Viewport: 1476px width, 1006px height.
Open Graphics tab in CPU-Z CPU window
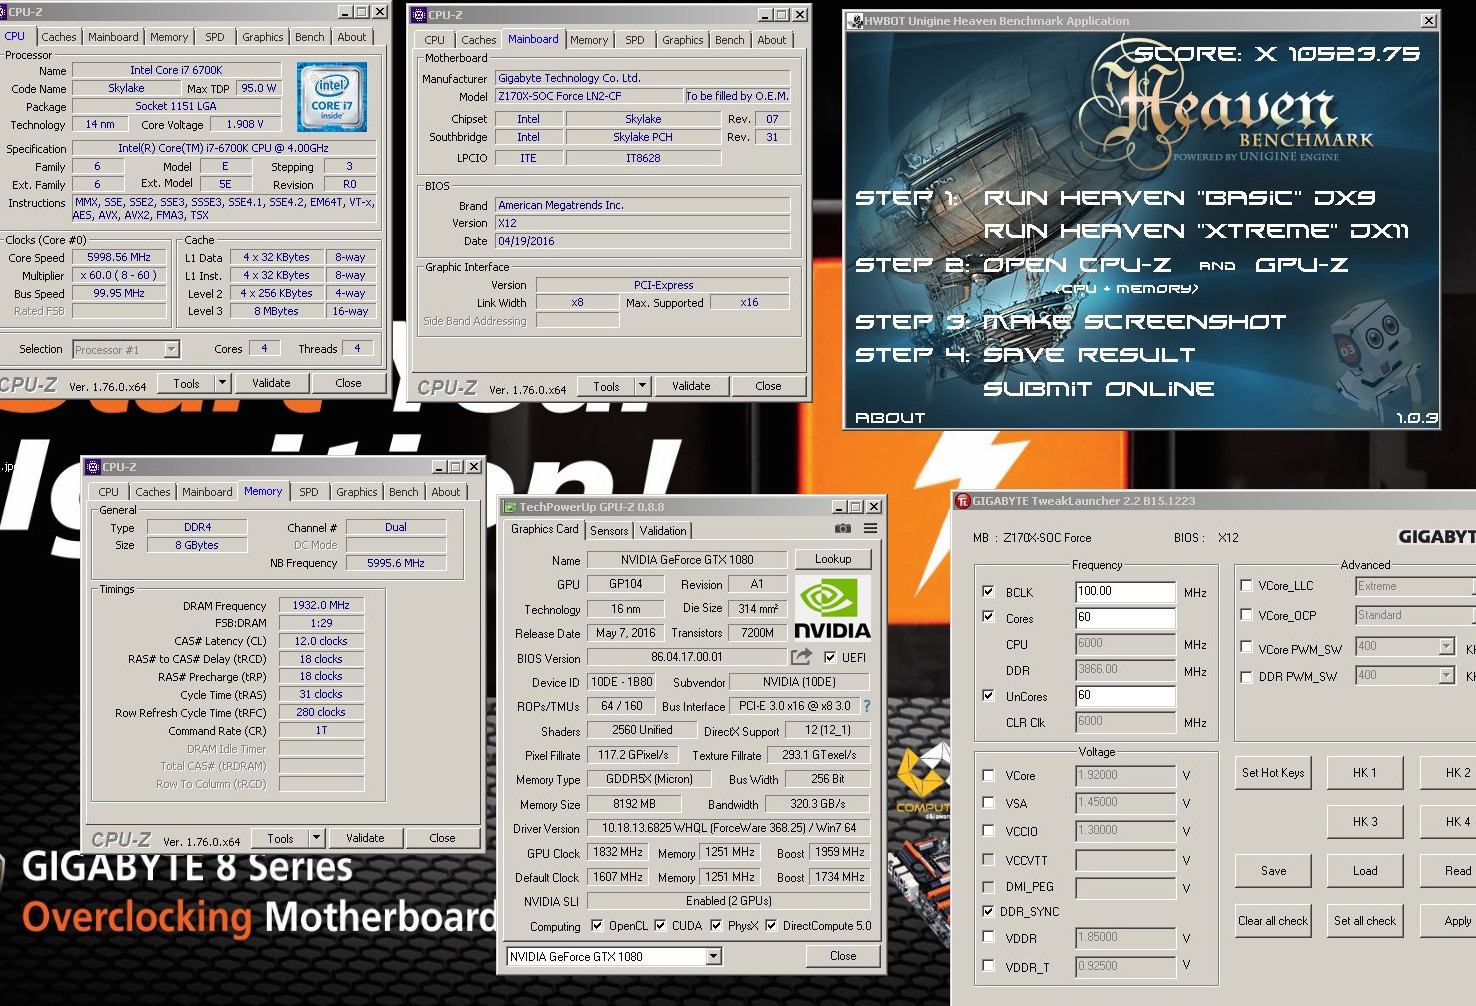pyautogui.click(x=263, y=37)
